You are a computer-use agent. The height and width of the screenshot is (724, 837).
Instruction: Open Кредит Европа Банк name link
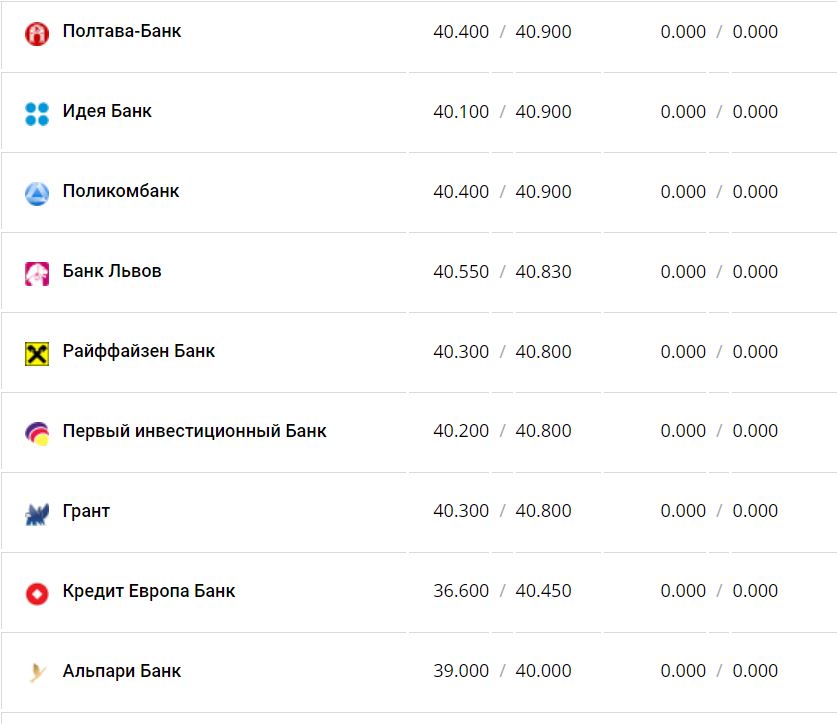[149, 591]
